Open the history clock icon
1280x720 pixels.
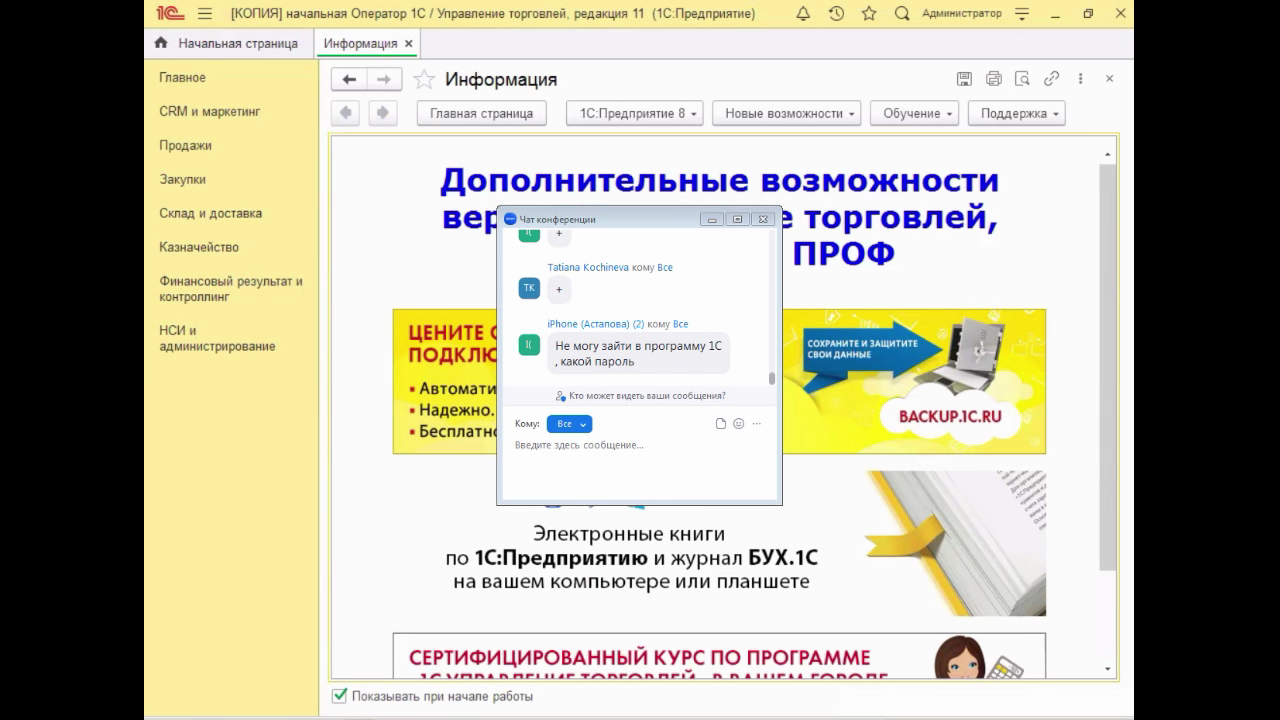(x=836, y=14)
